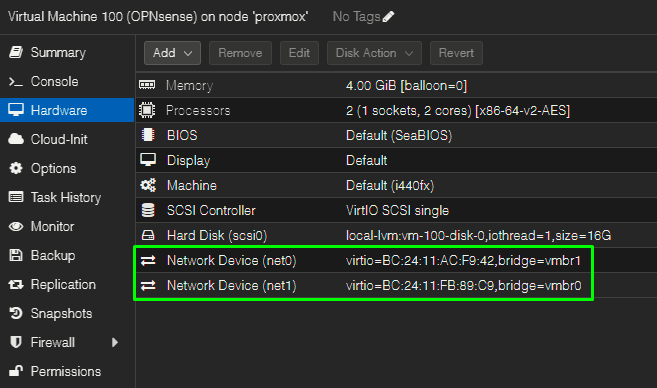
Task: Click the Backup floppy disk icon
Action: pos(16,255)
